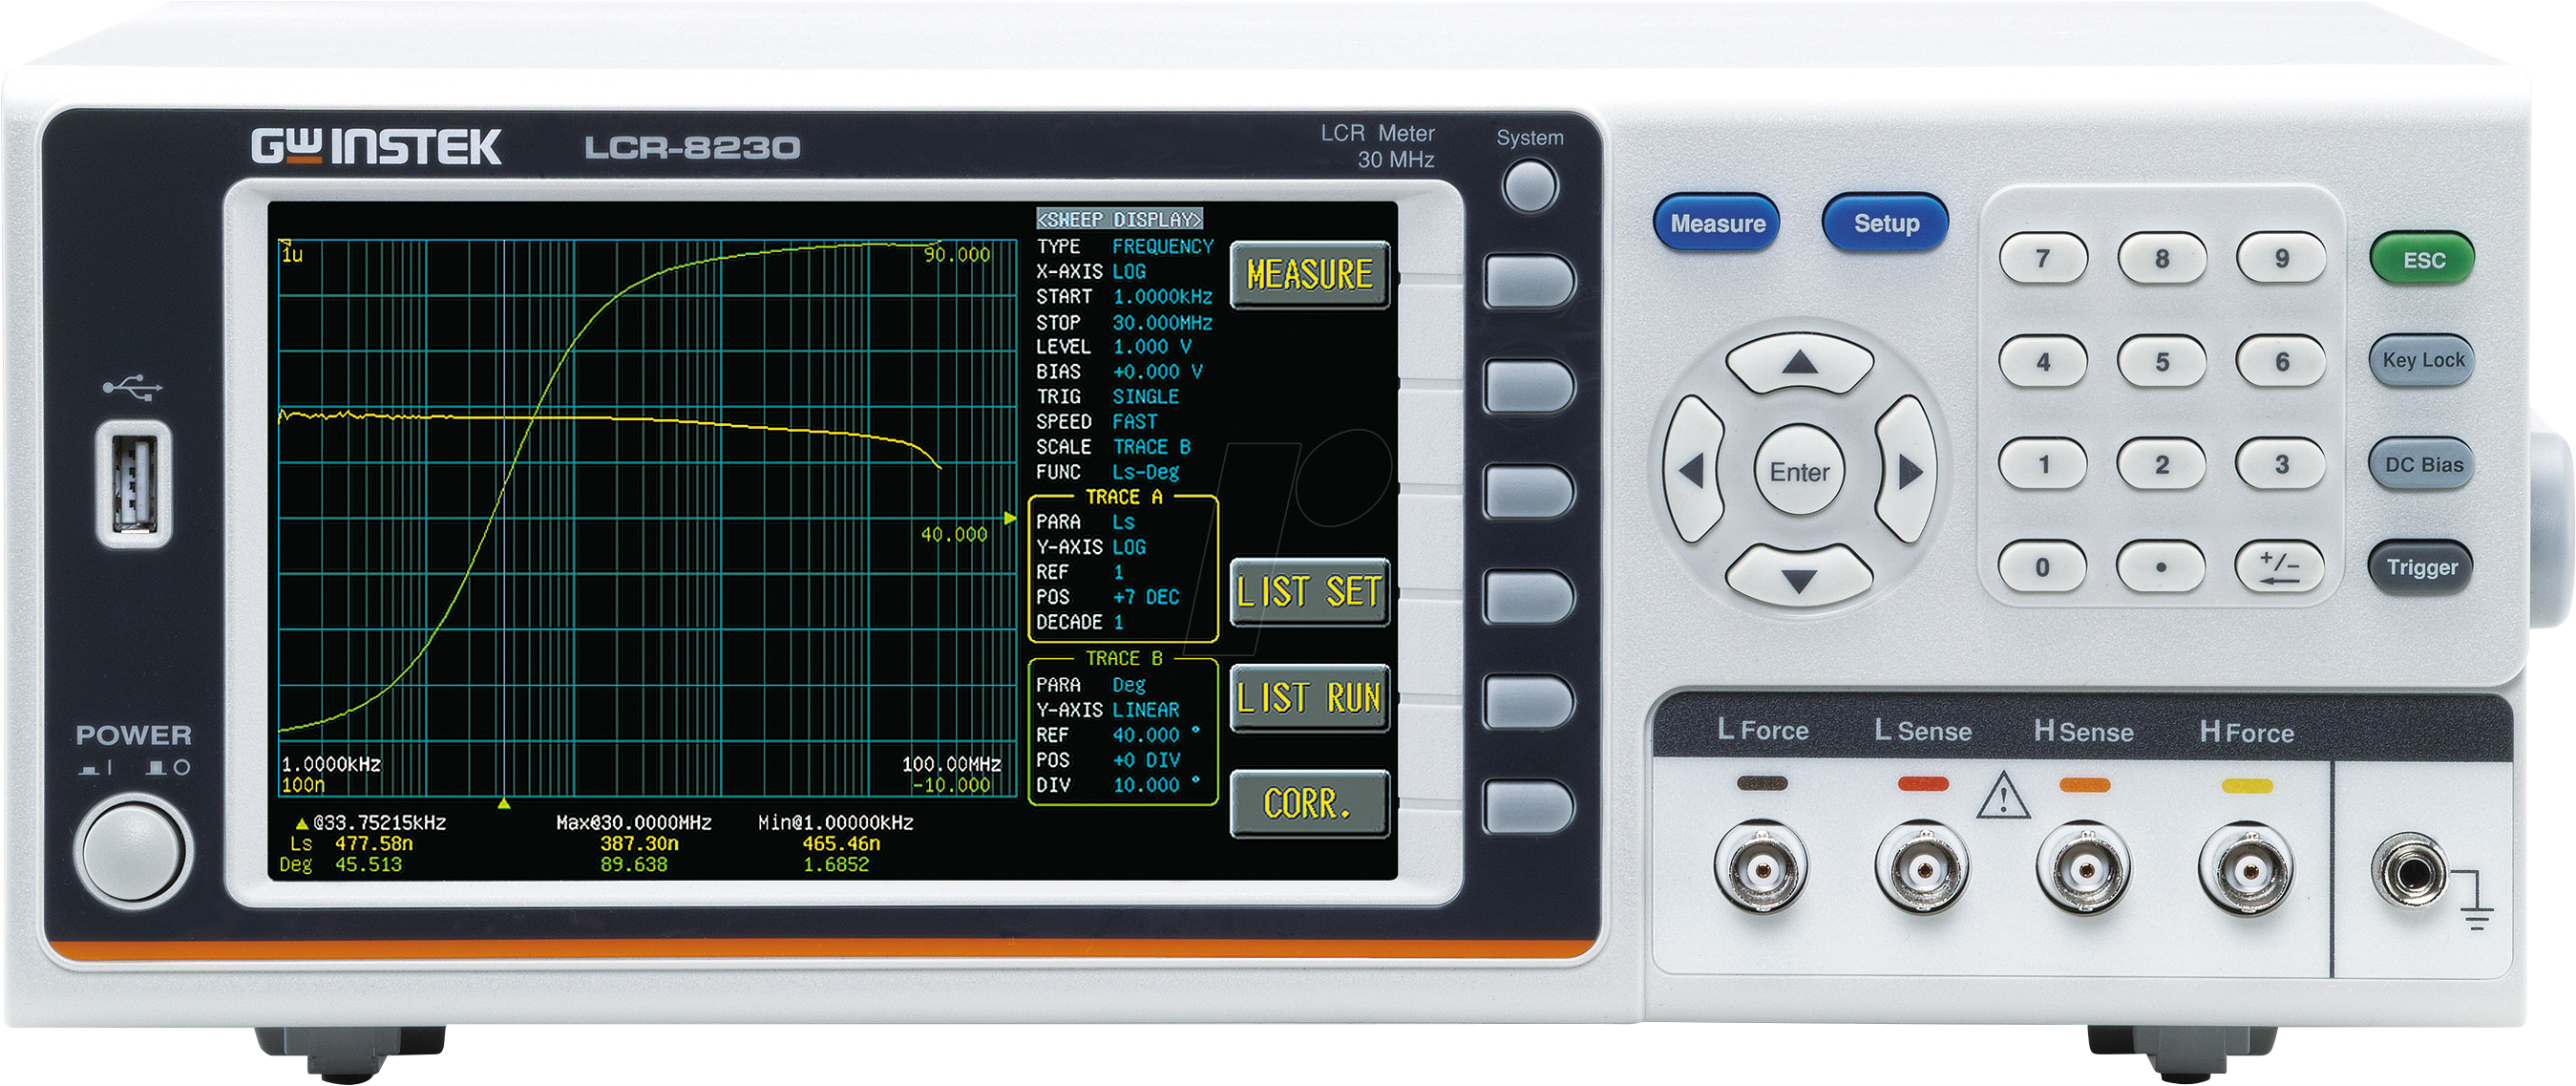Select X-AXIS value LOG
Image resolution: width=2576 pixels, height=1086 pixels.
coord(1129,271)
